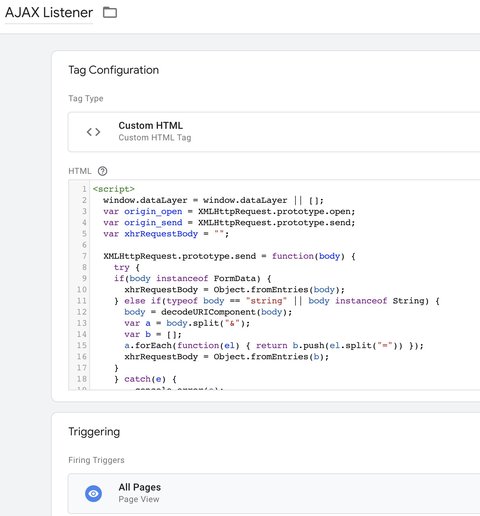Viewport: 480px width, 516px height.
Task: Click the Triggering section heading
Action: tap(94, 432)
